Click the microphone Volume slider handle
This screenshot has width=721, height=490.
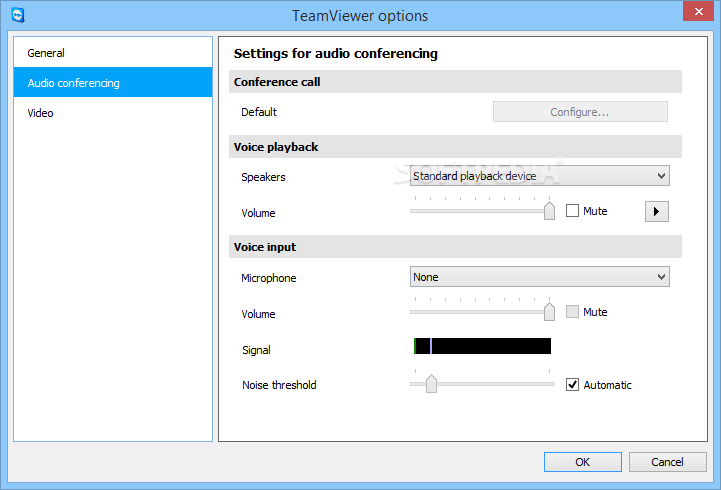point(549,312)
